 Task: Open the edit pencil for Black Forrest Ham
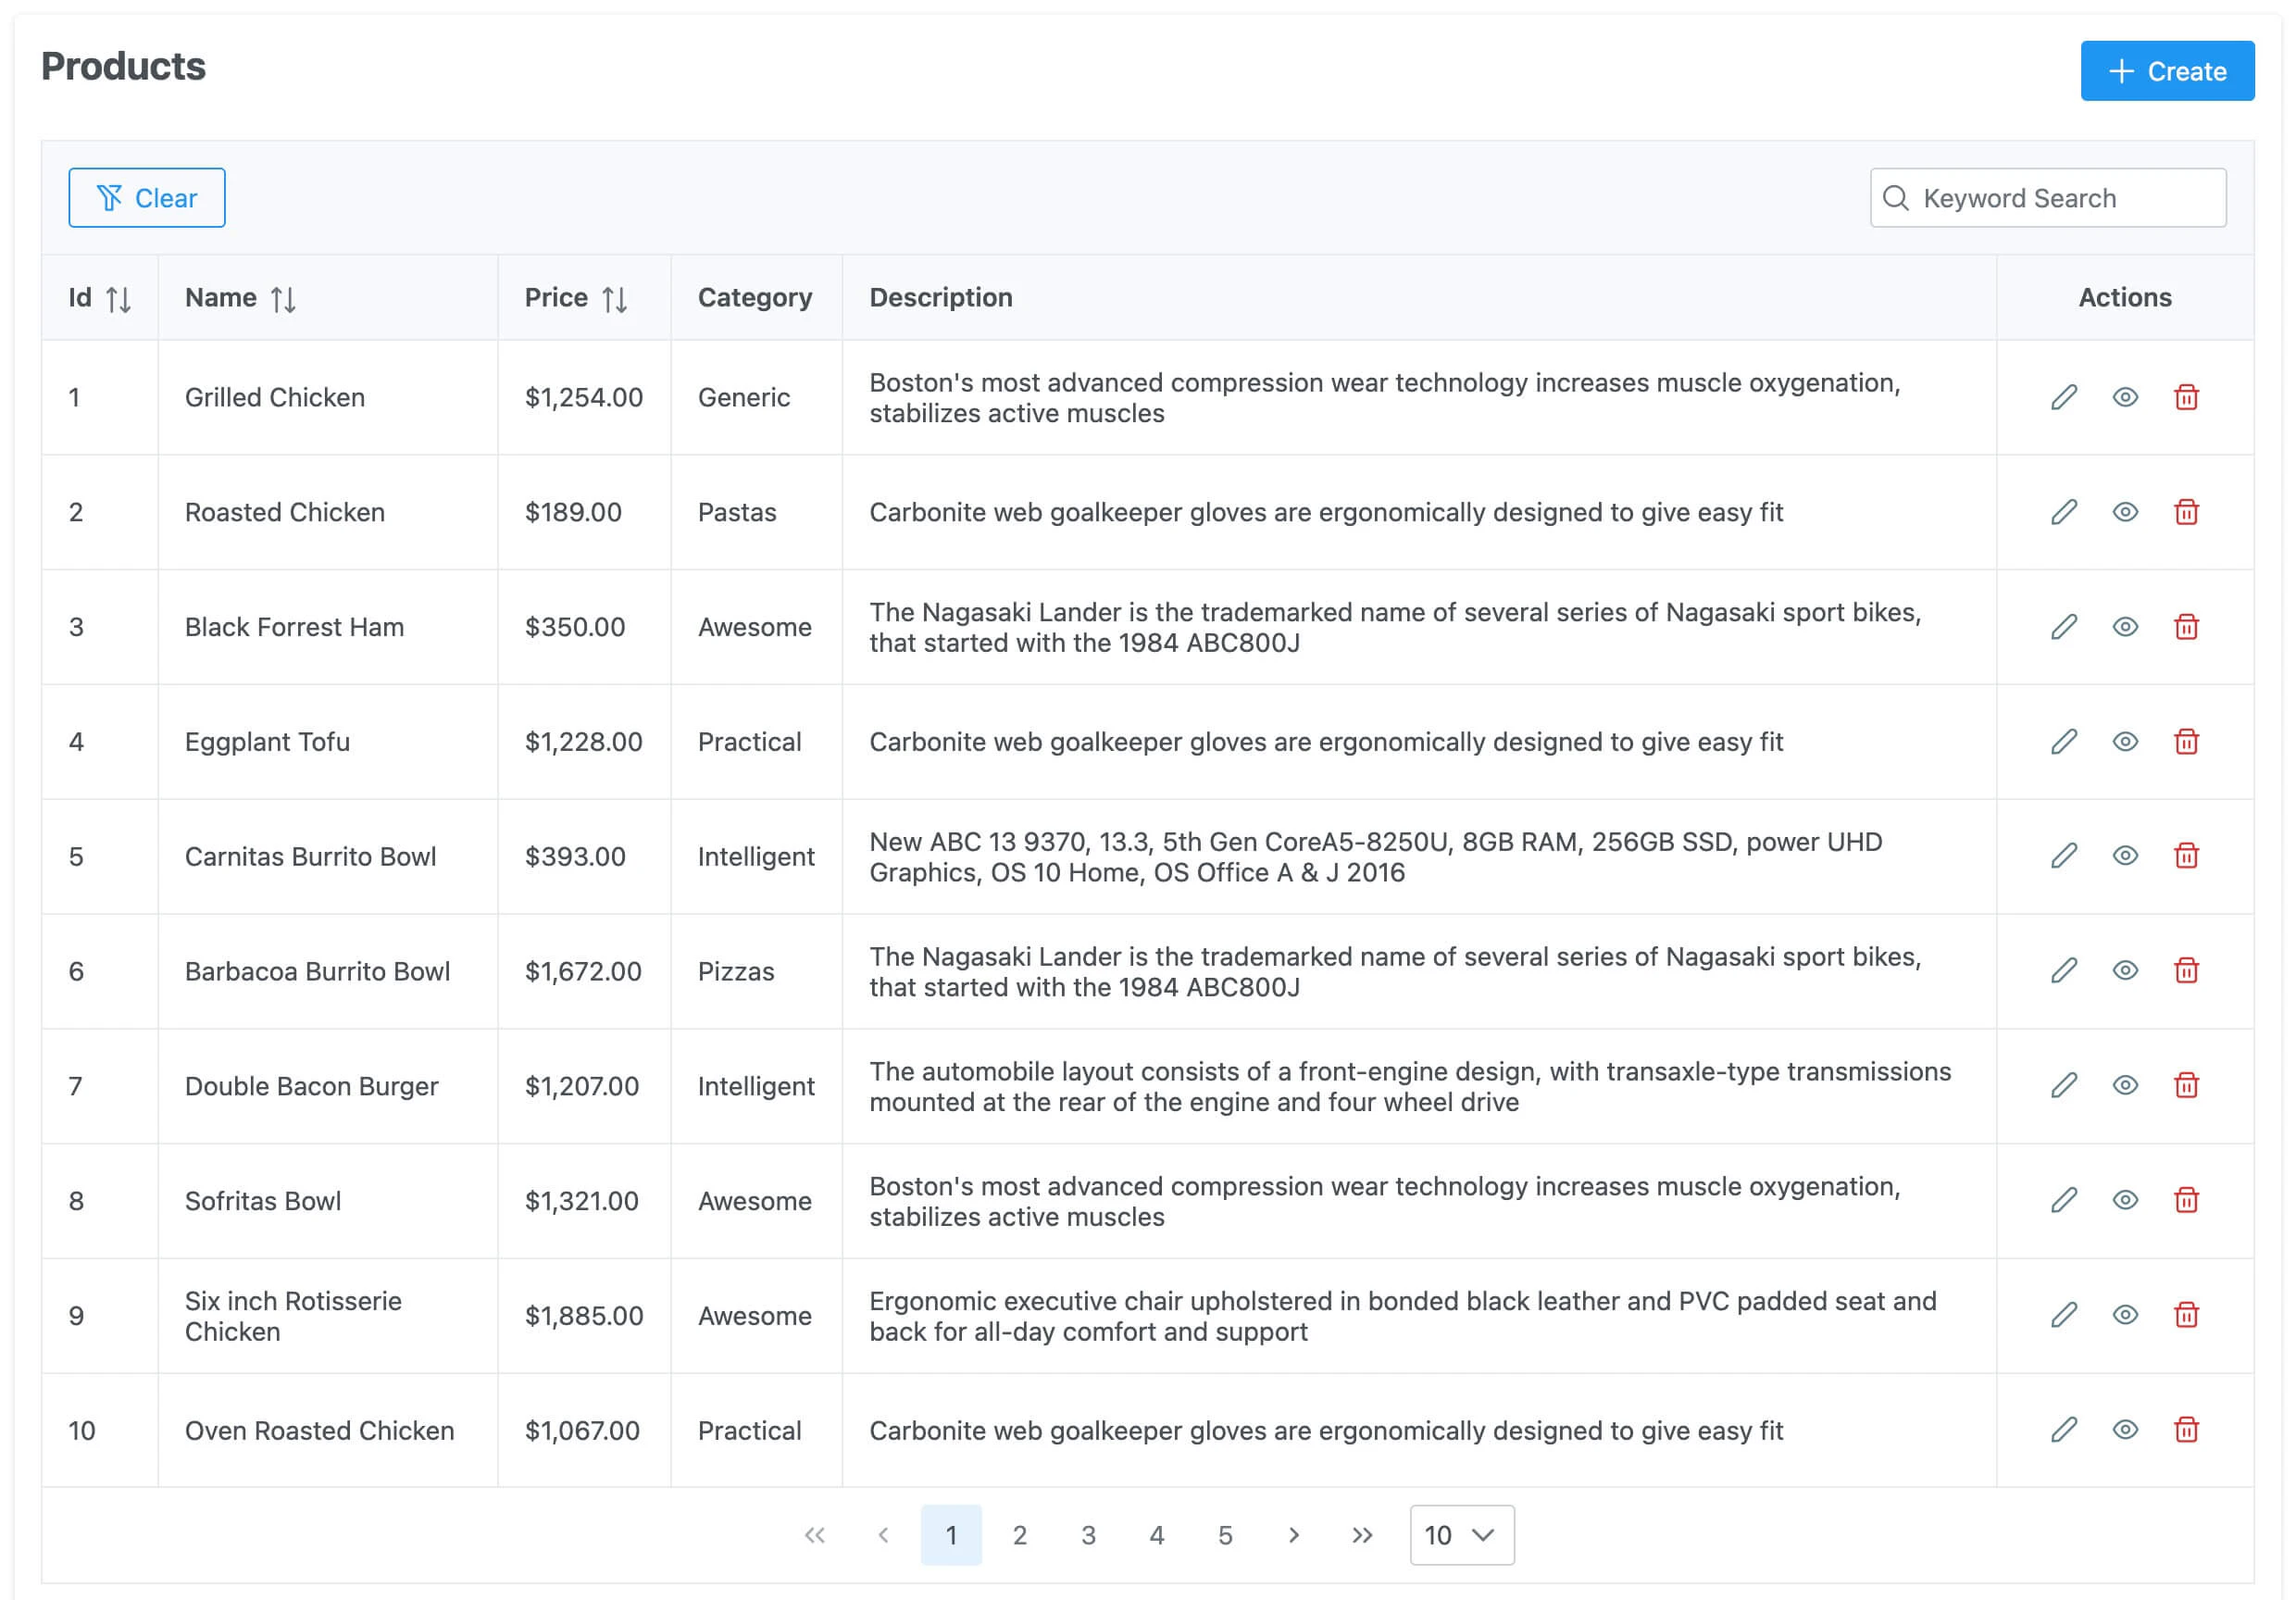2062,627
